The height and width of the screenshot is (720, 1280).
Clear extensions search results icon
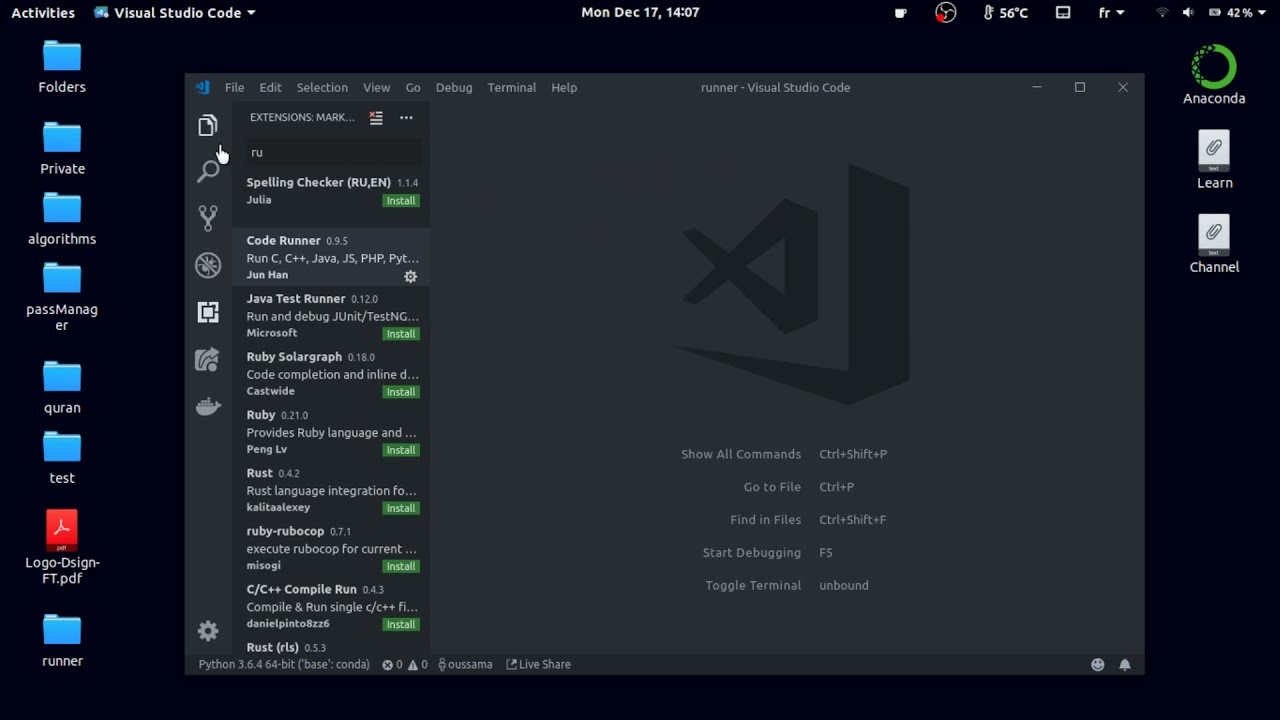coord(376,118)
